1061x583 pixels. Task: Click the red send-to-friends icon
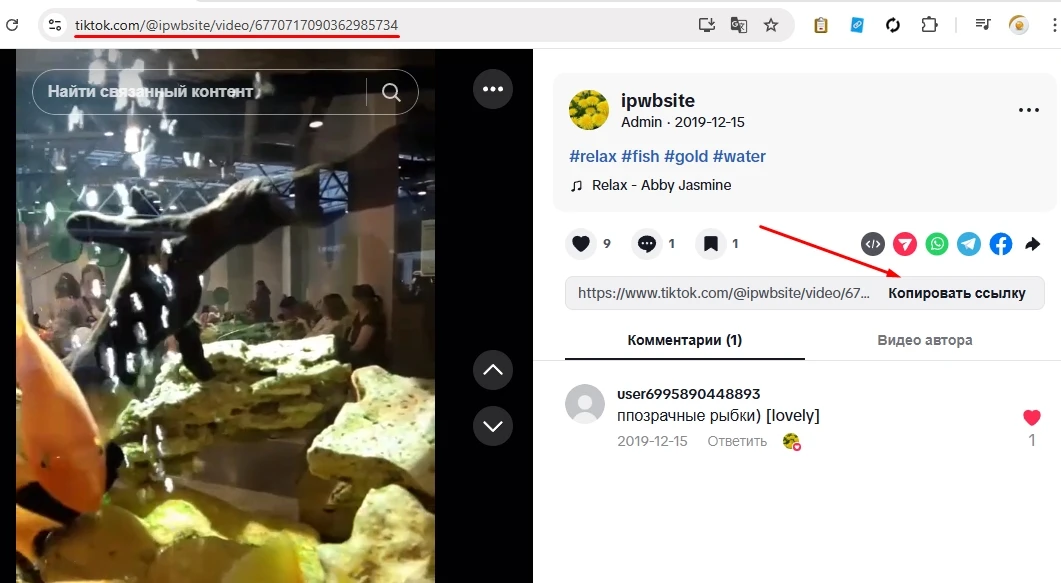[904, 244]
